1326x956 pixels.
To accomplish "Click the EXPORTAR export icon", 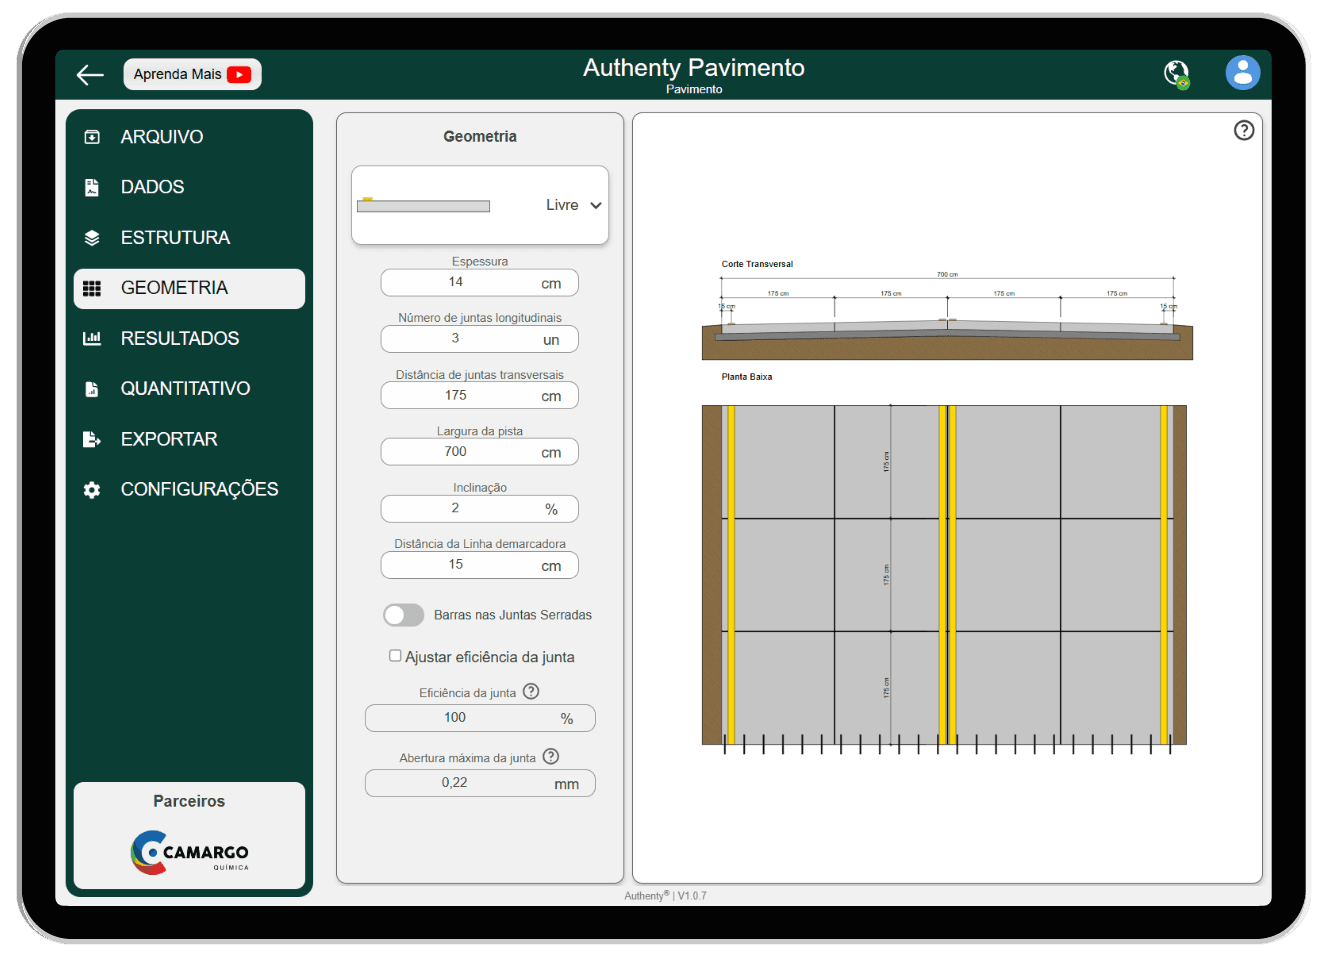I will click(92, 439).
